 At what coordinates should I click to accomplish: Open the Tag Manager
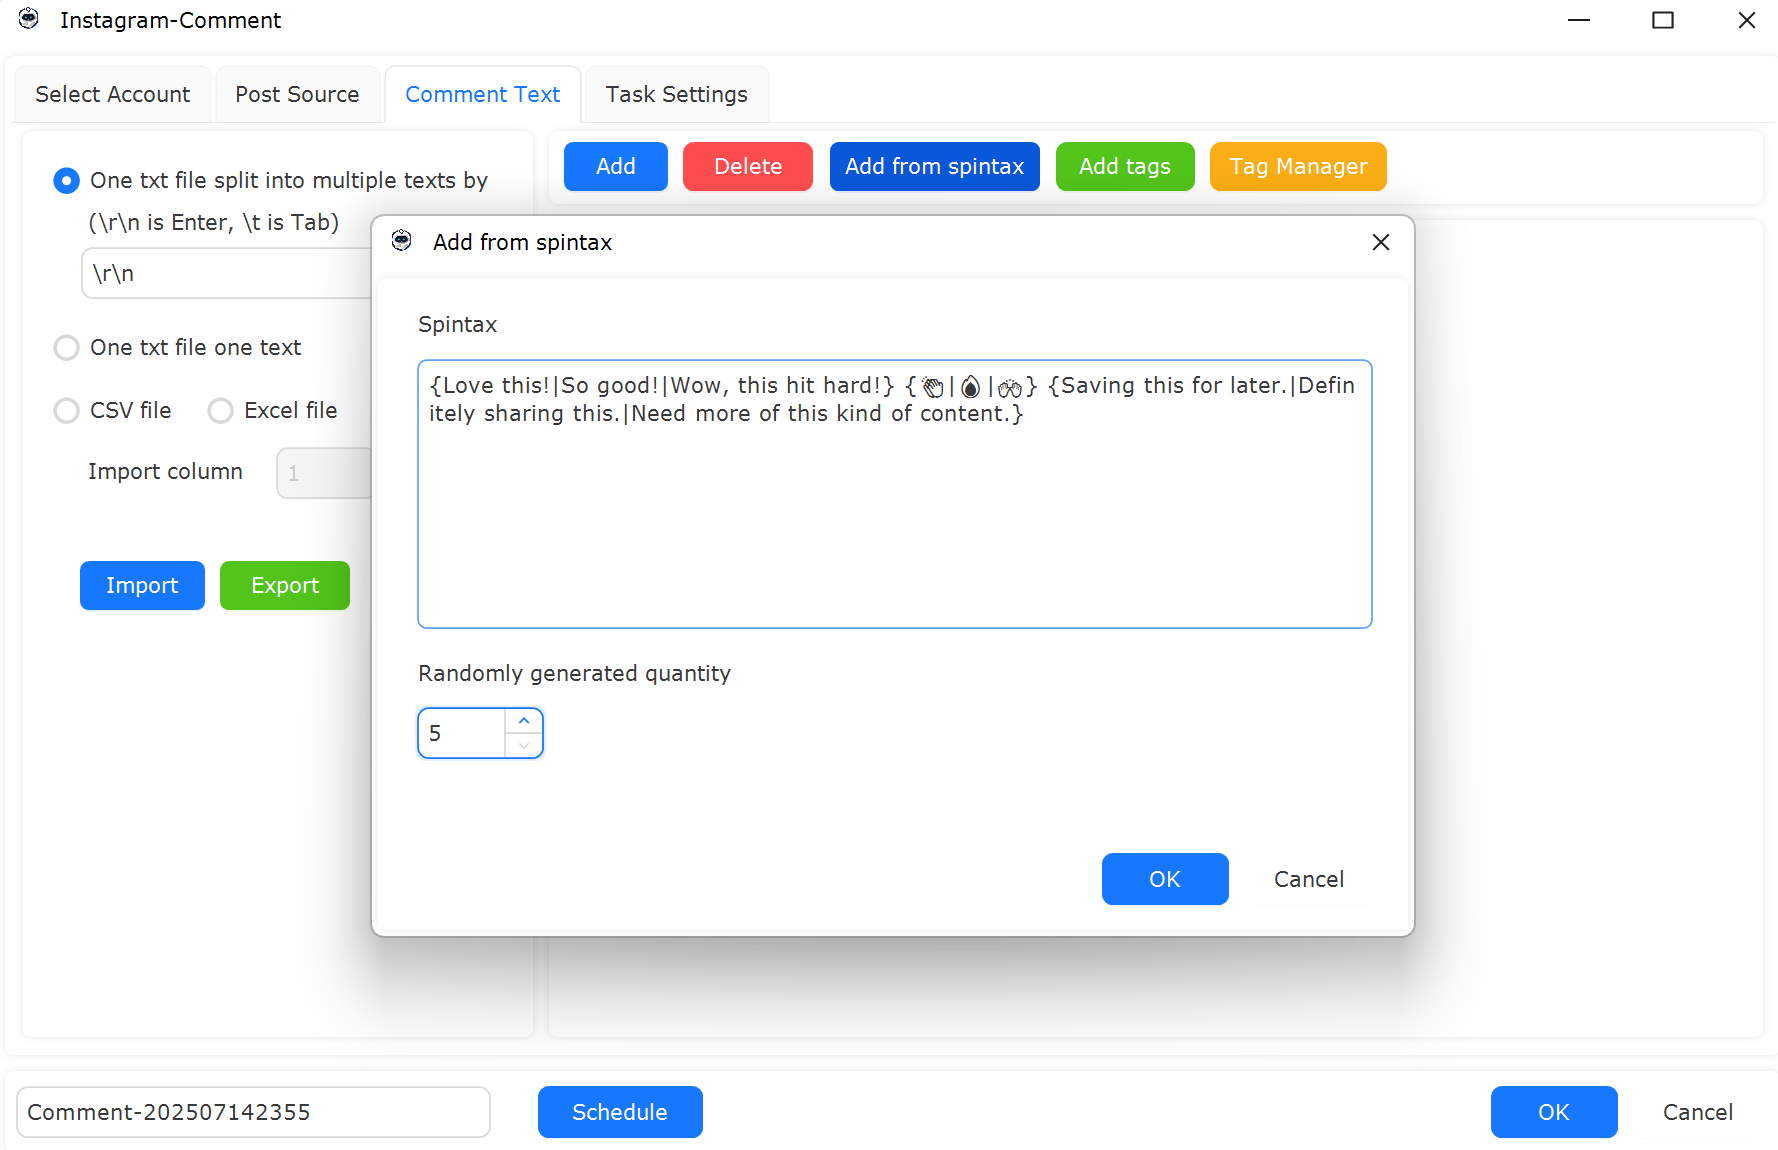click(x=1298, y=166)
